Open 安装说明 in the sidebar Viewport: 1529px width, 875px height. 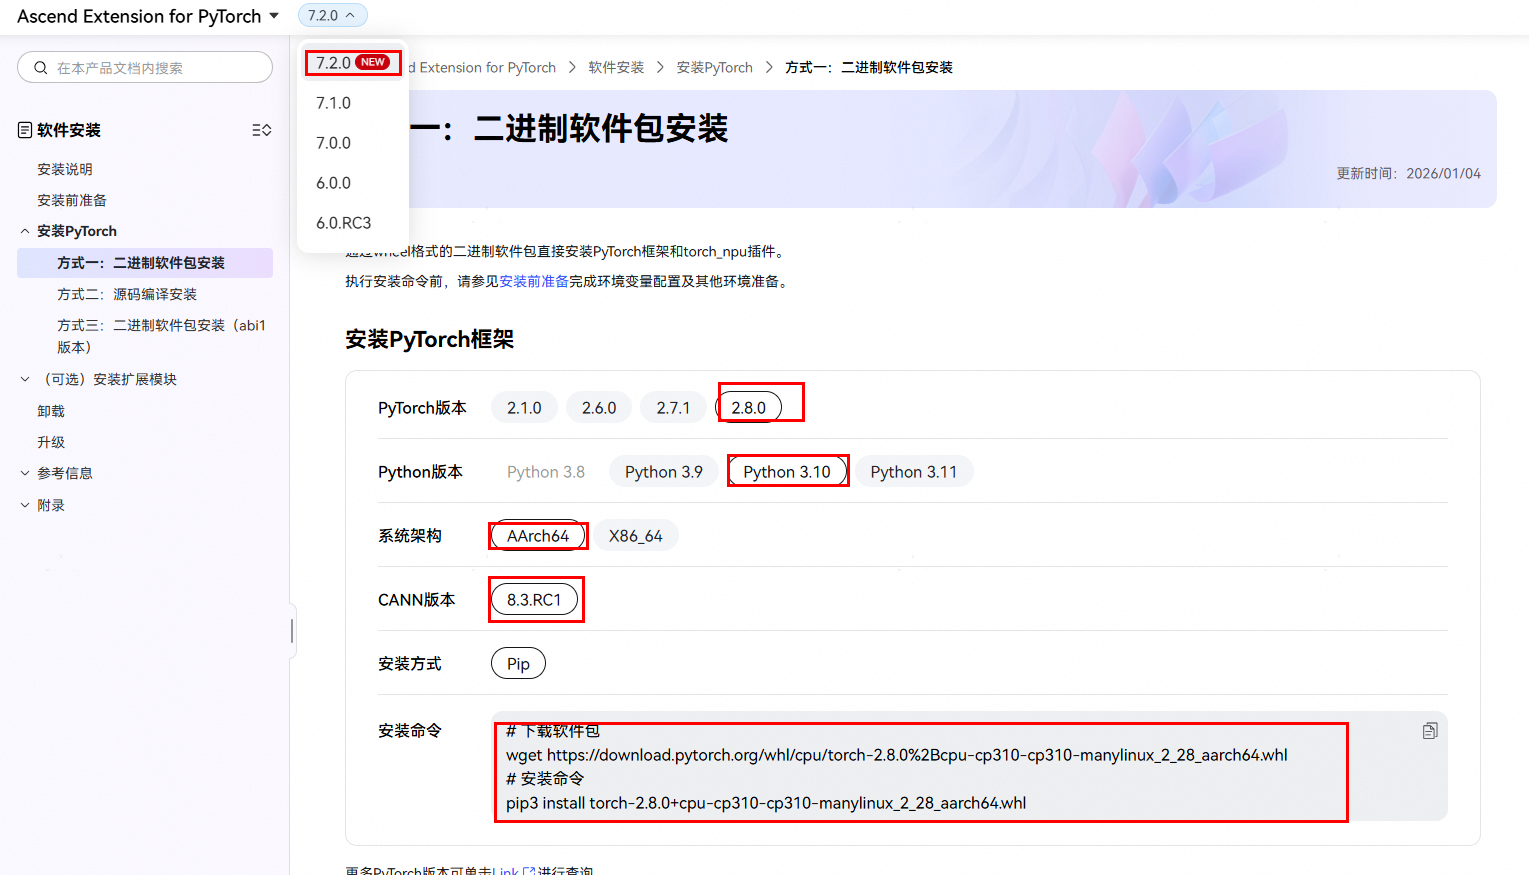(x=65, y=169)
